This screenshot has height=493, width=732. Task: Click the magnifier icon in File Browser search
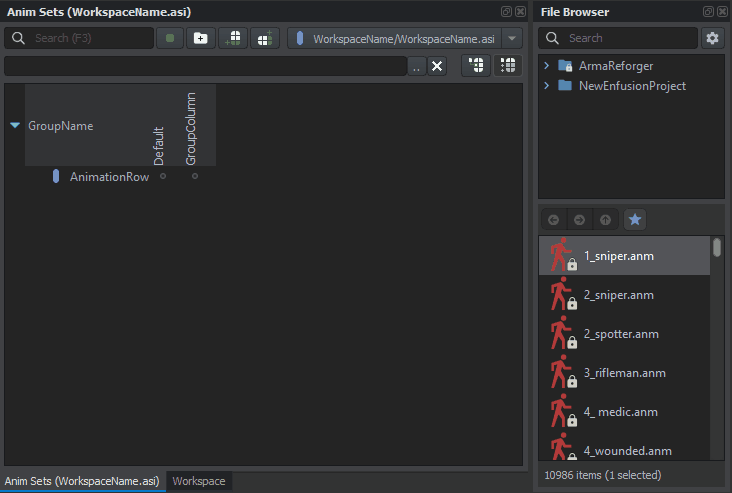[x=552, y=38]
